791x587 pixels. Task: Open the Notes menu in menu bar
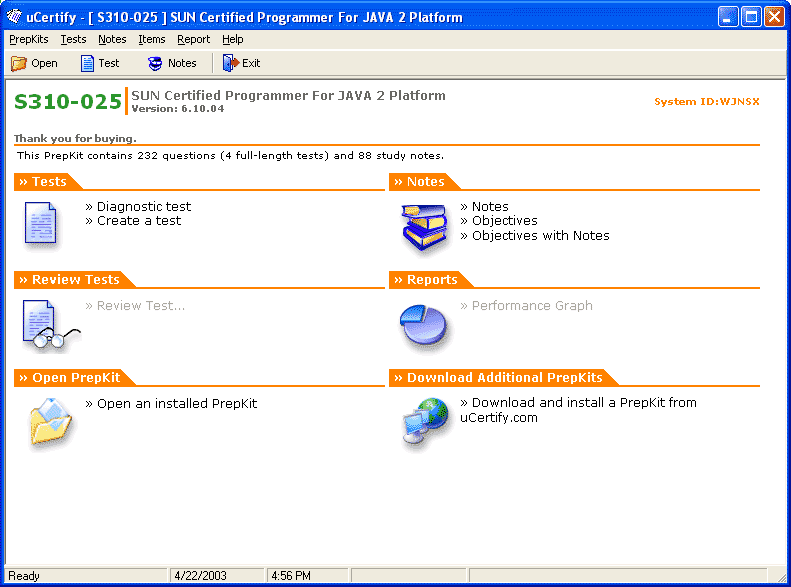(112, 39)
